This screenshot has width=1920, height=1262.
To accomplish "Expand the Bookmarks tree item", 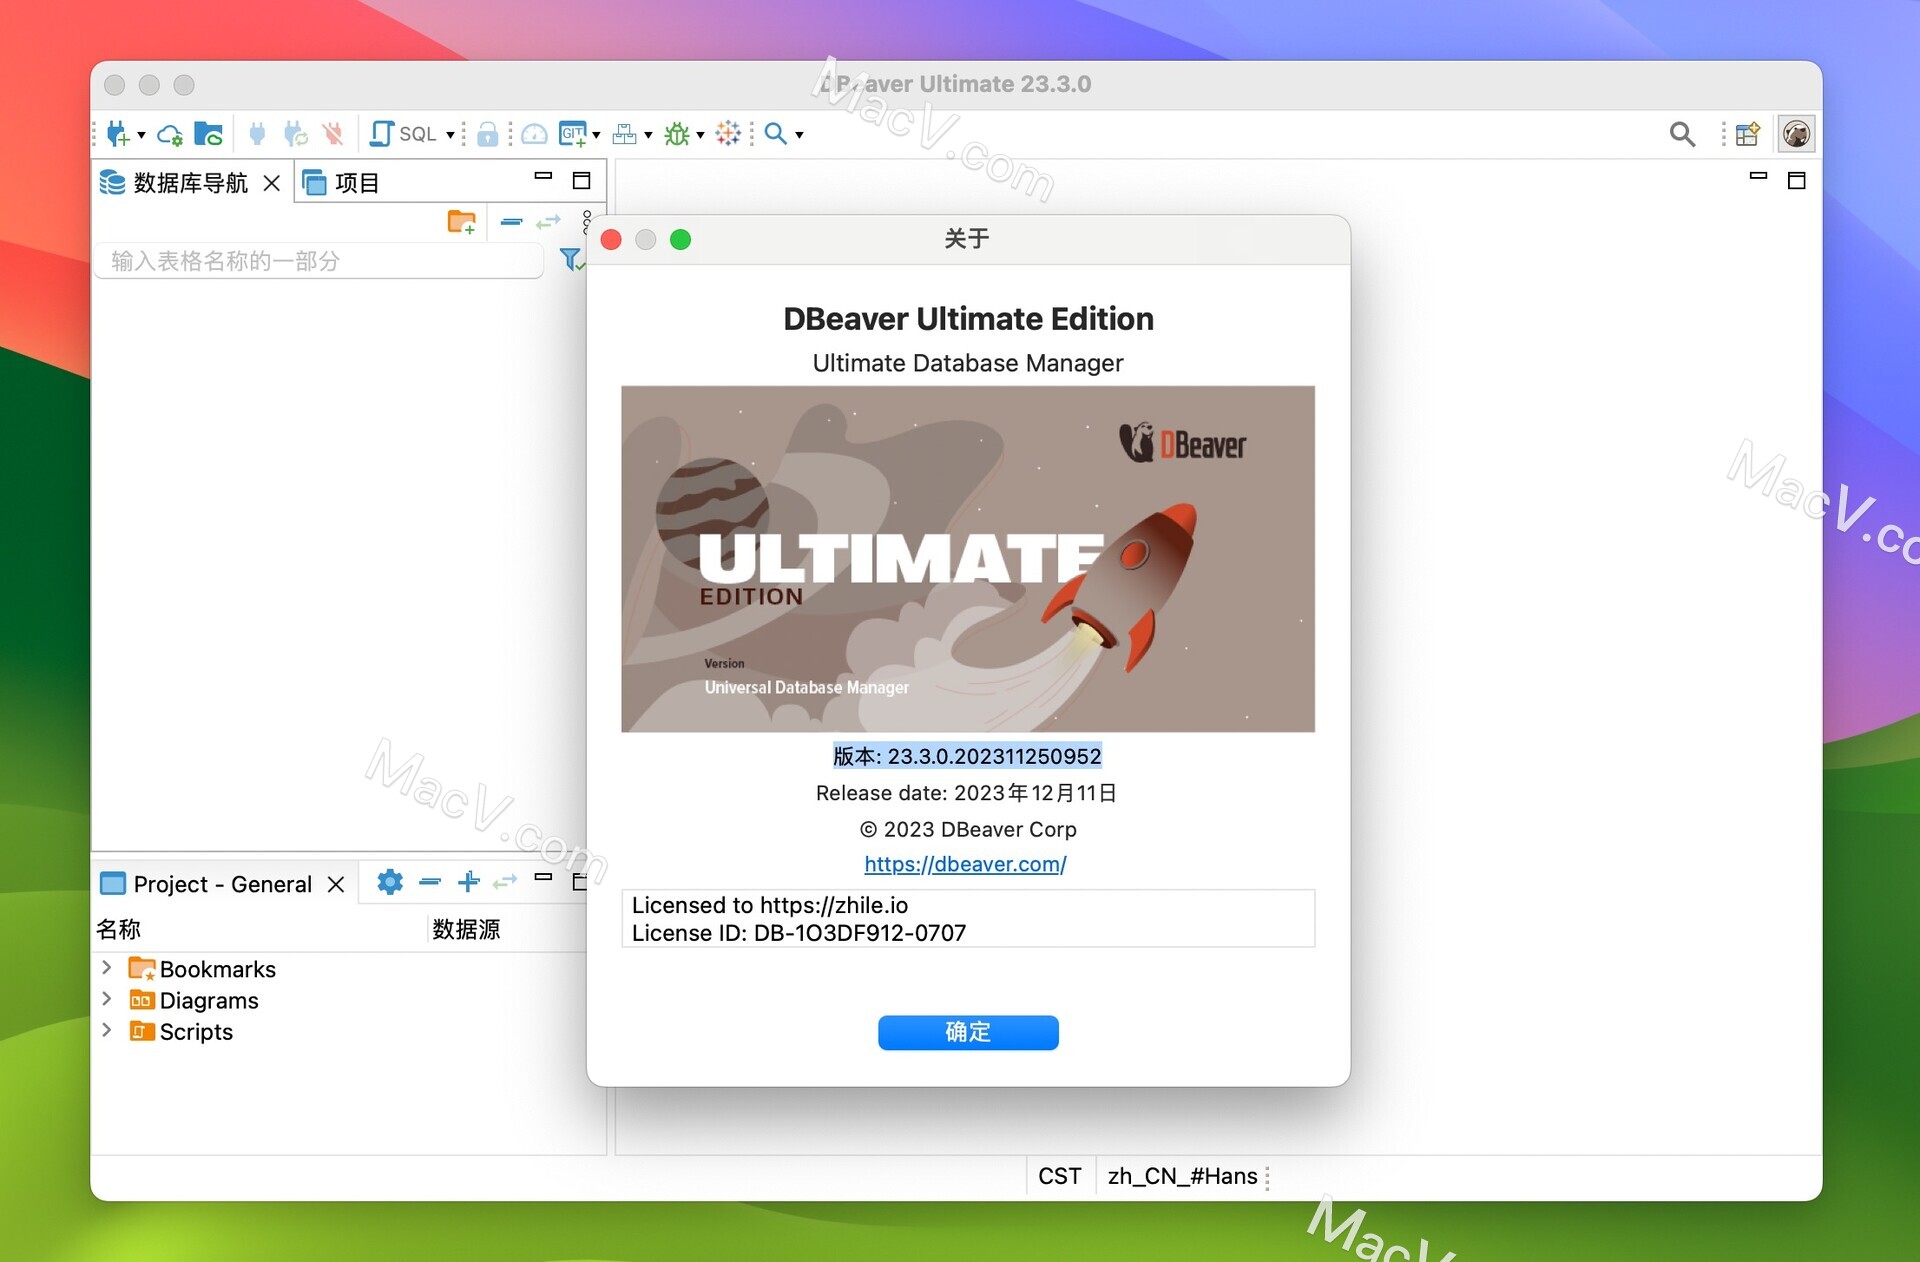I will pyautogui.click(x=110, y=968).
